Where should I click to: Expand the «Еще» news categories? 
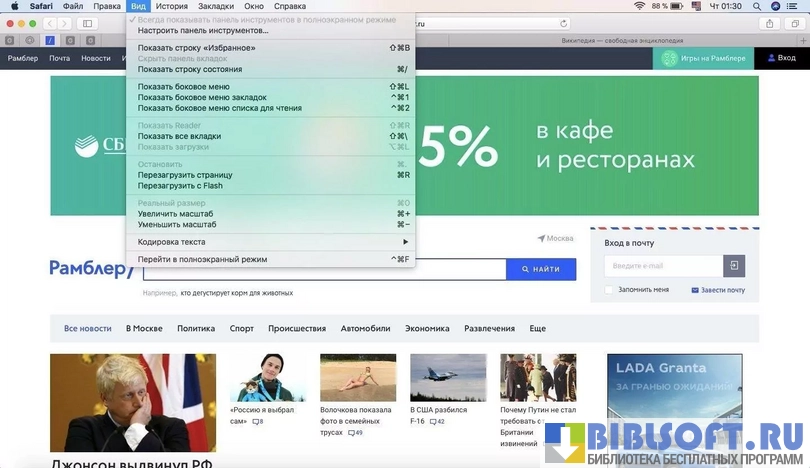tap(537, 328)
